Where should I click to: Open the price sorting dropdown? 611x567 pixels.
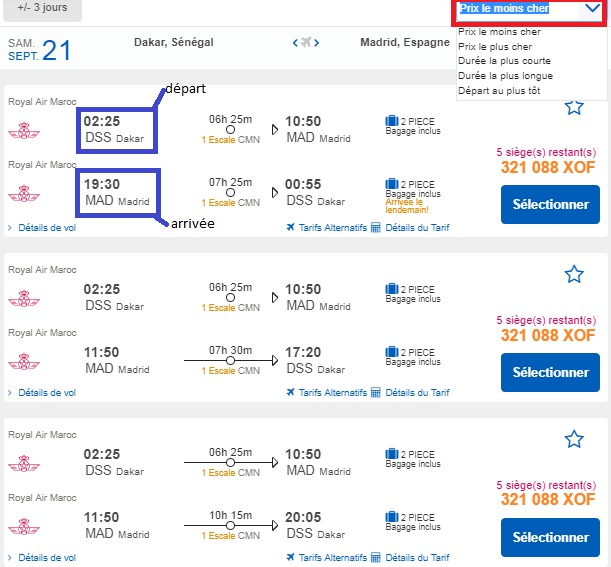(x=529, y=9)
